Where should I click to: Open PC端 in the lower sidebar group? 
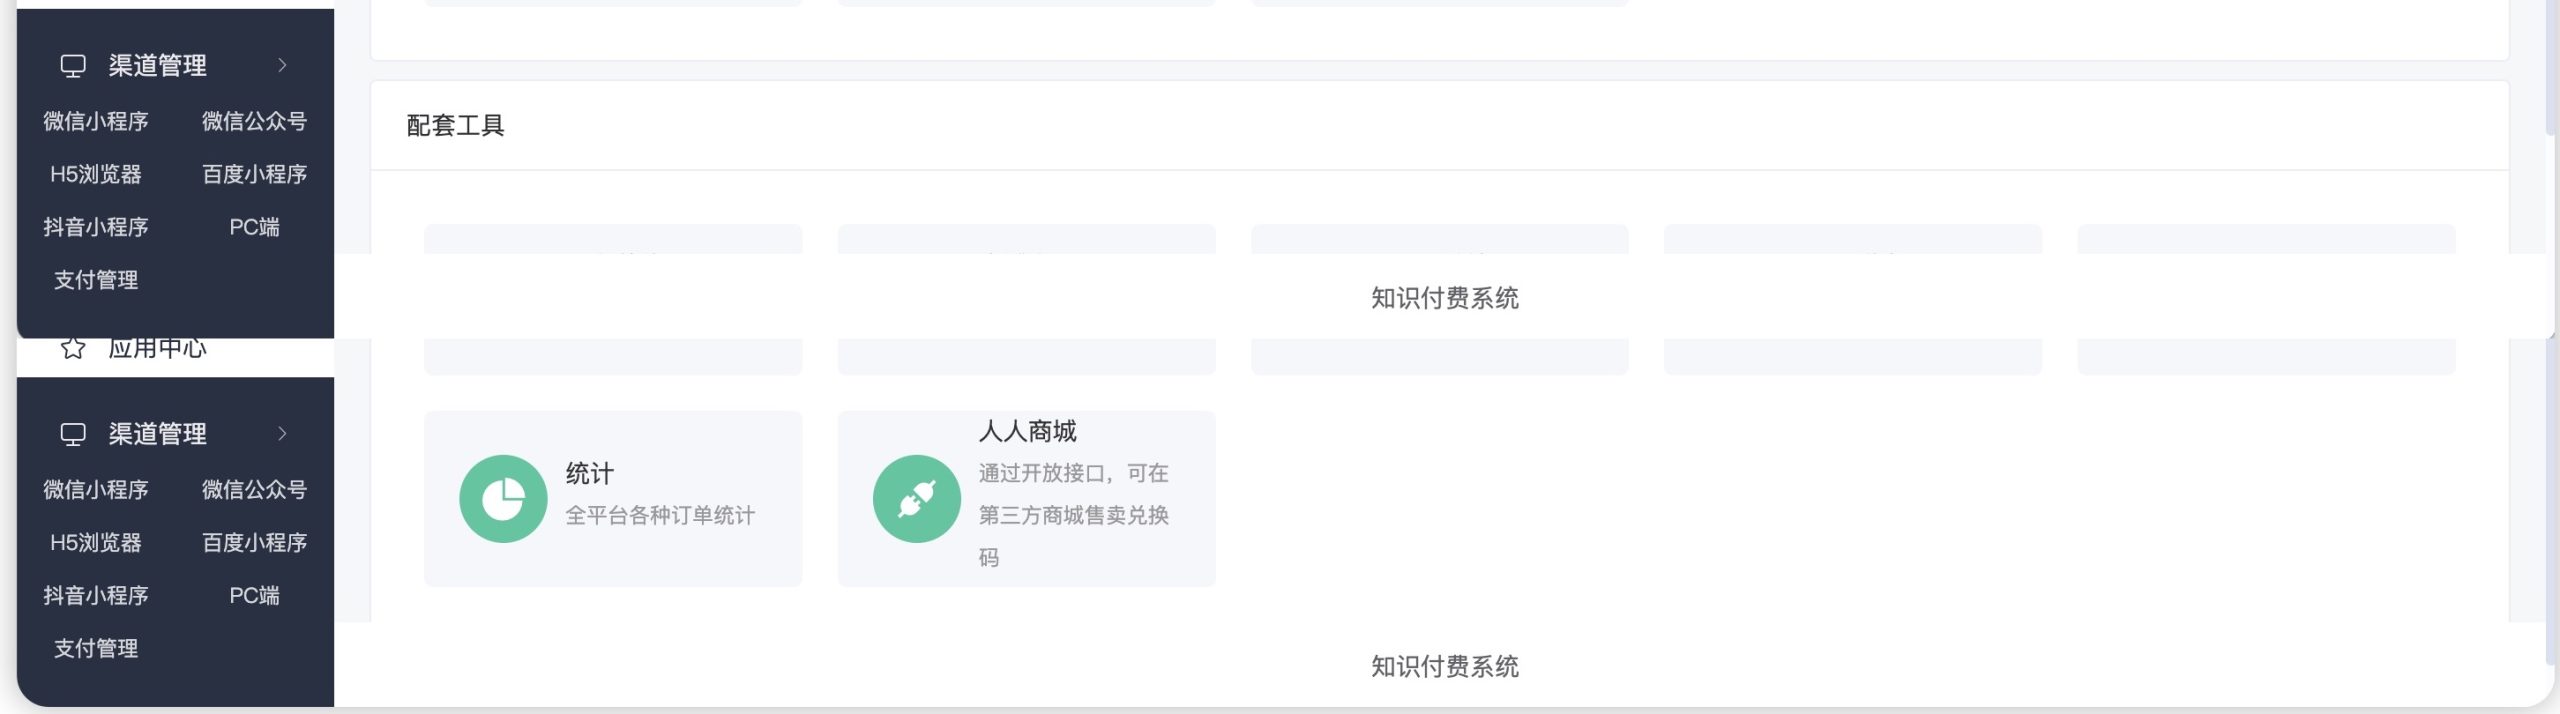[x=254, y=596]
